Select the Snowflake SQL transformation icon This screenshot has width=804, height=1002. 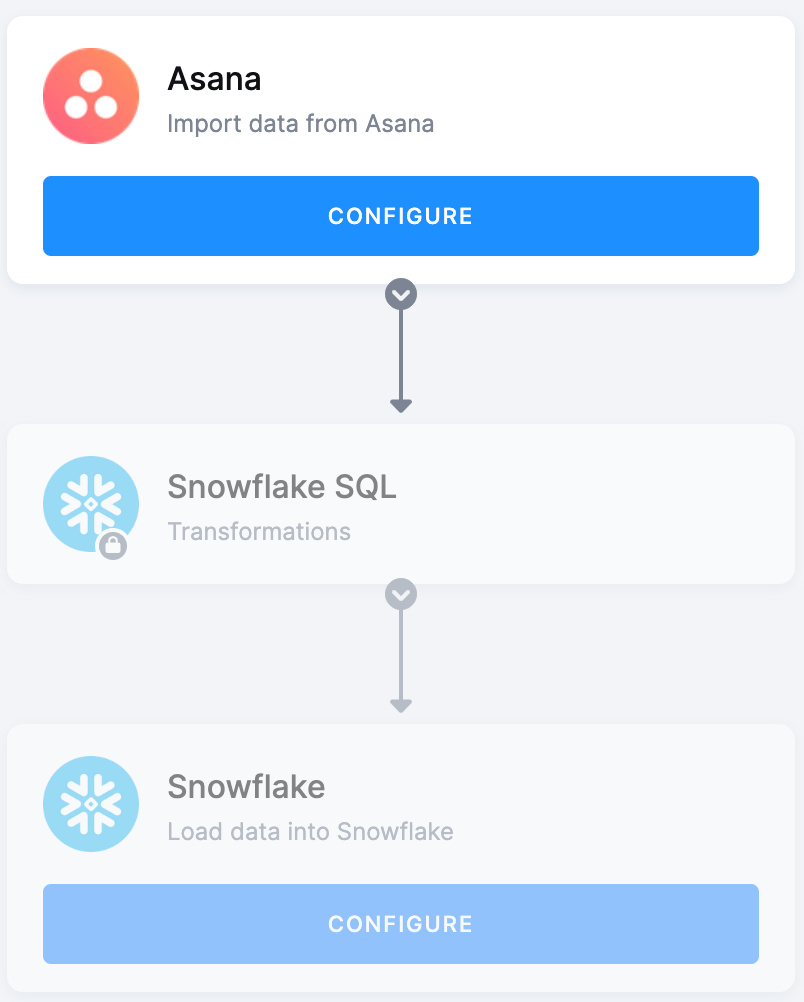click(90, 505)
